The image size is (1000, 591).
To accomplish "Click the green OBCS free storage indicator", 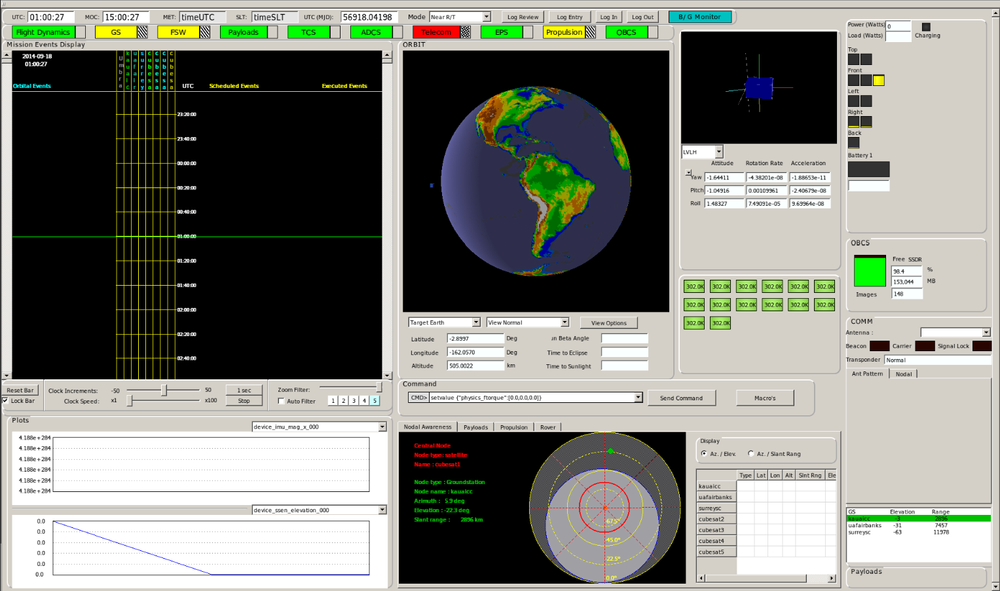I will click(870, 271).
